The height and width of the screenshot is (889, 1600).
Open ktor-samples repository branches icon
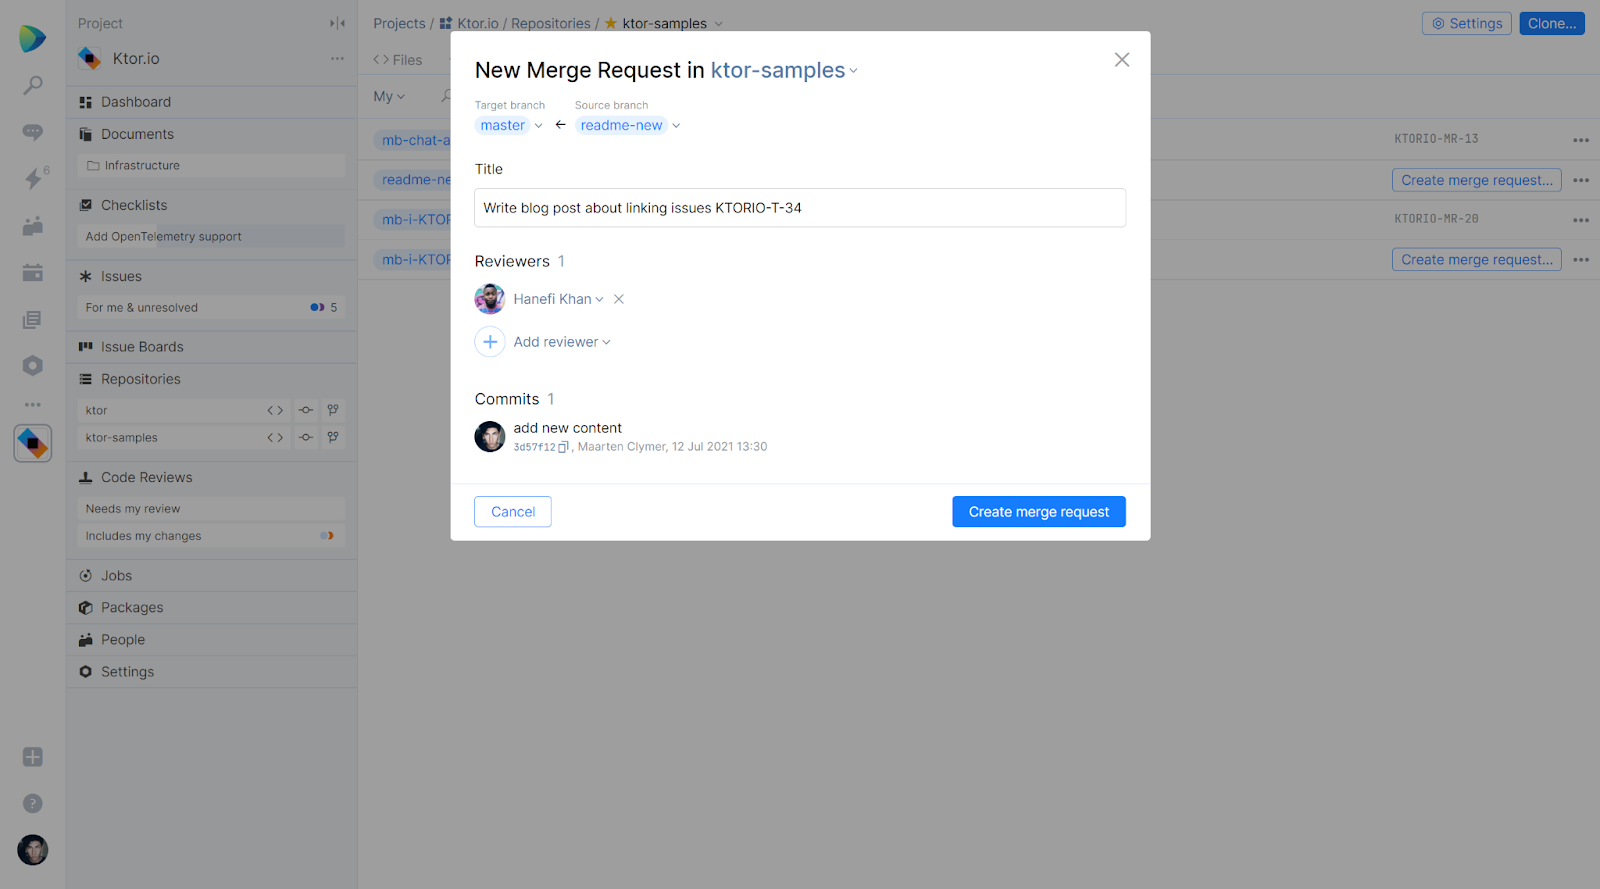point(333,438)
